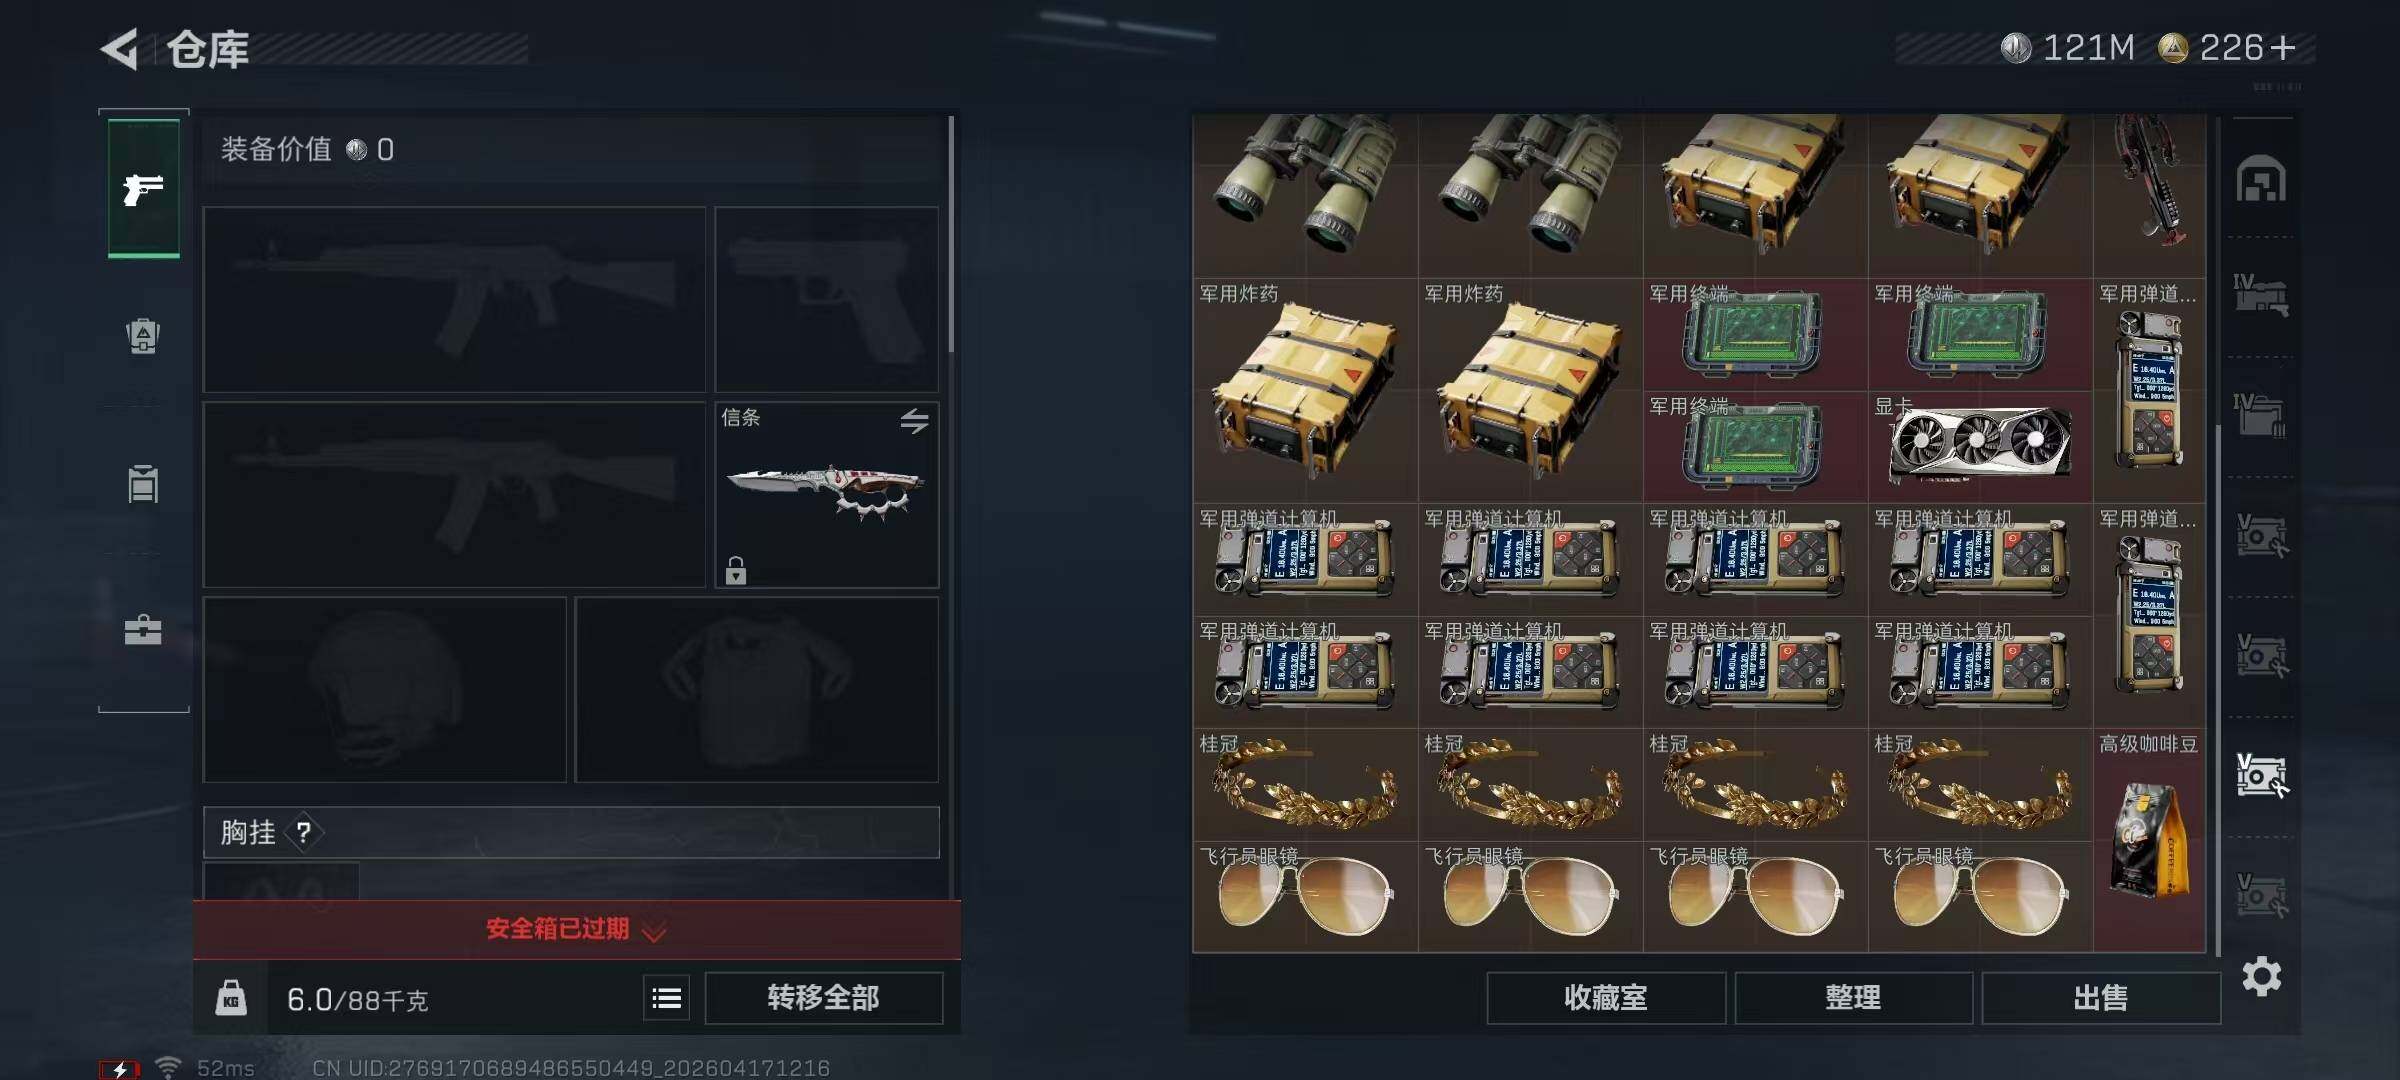Open warehouse settings gear icon

coord(2261,977)
